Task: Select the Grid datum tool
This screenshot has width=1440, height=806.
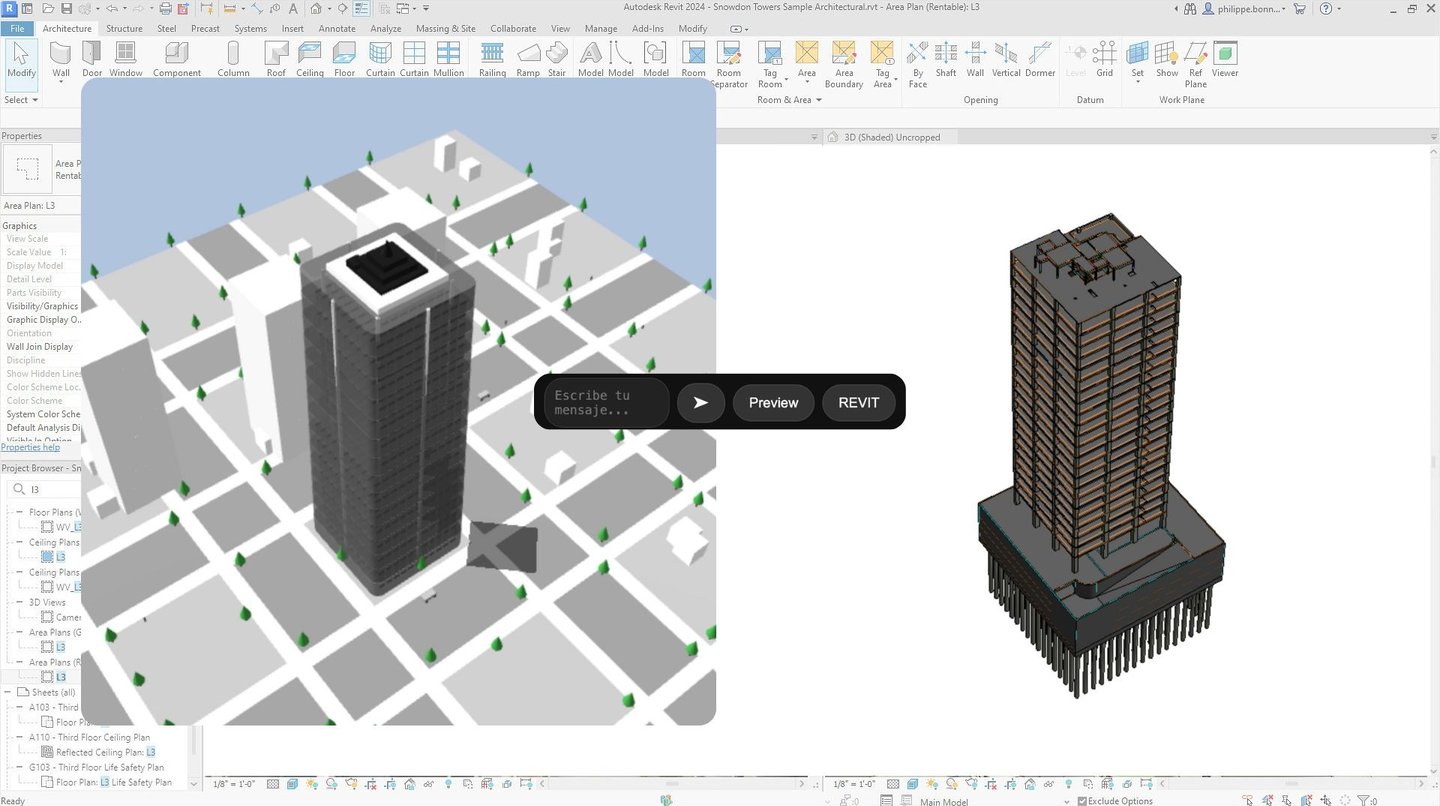Action: pyautogui.click(x=1104, y=59)
